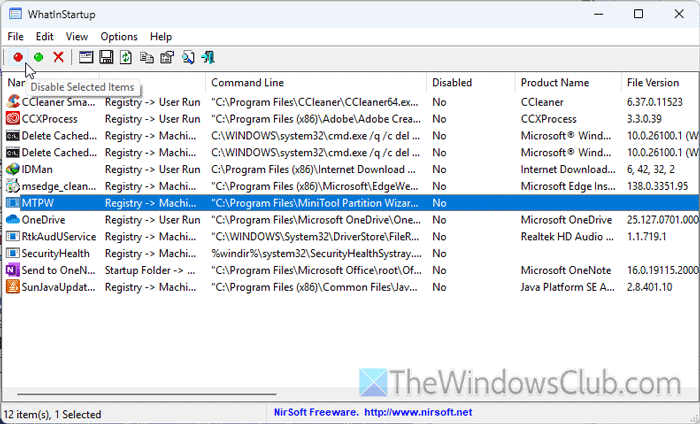Sort by the Product Name column header

(568, 83)
